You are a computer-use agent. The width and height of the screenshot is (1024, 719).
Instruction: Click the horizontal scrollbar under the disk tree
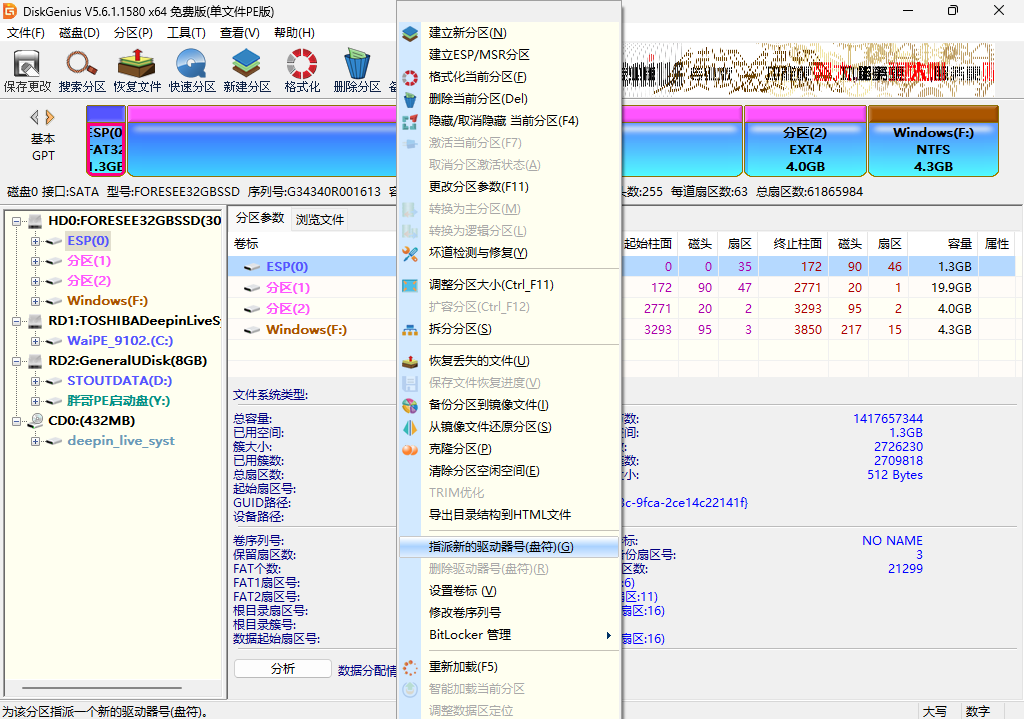click(102, 688)
